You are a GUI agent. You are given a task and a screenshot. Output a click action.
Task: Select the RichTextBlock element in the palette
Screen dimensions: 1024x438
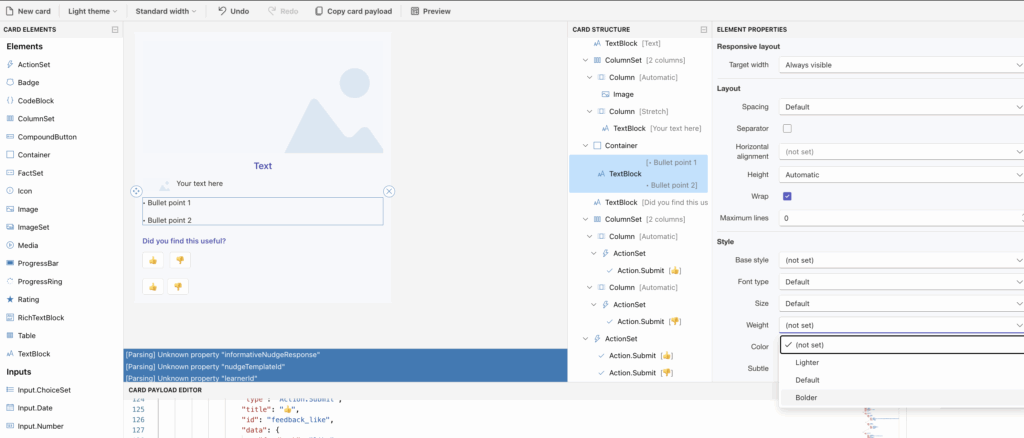point(35,318)
